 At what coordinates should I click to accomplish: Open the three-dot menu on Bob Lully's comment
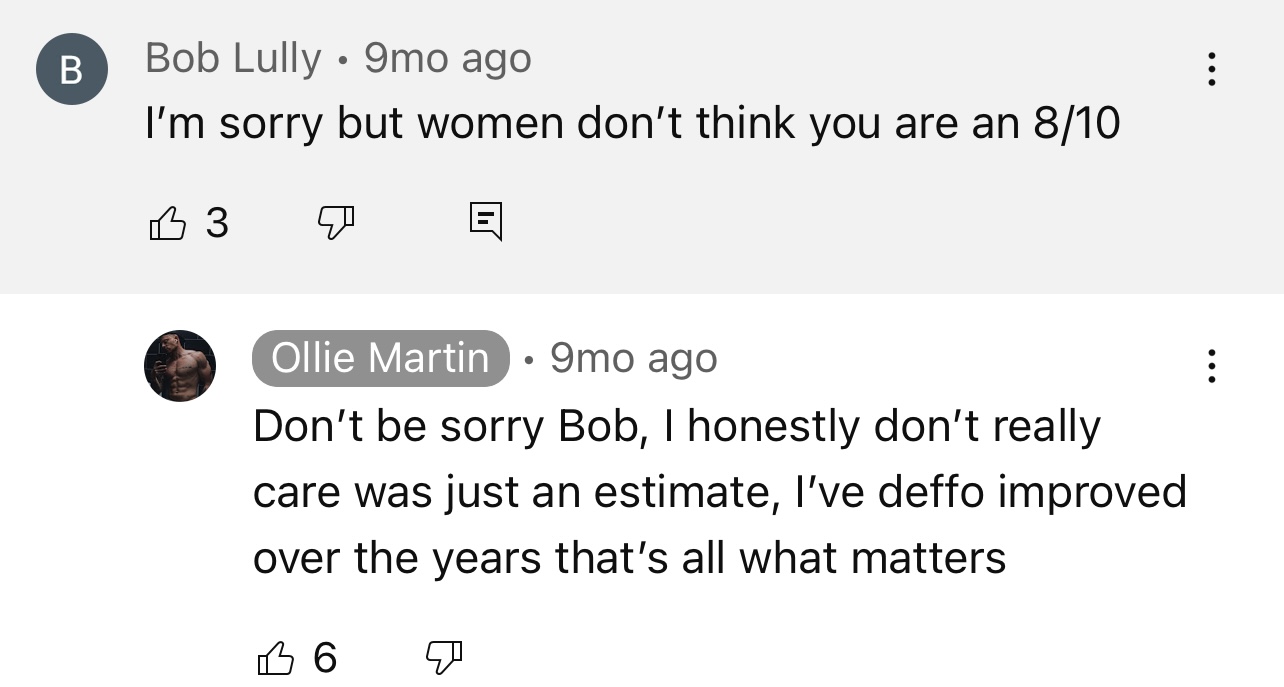(1211, 69)
